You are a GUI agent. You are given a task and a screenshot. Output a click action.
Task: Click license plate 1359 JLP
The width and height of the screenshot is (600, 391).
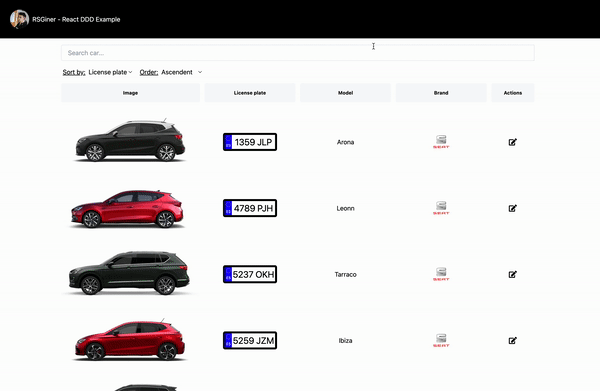click(x=250, y=142)
